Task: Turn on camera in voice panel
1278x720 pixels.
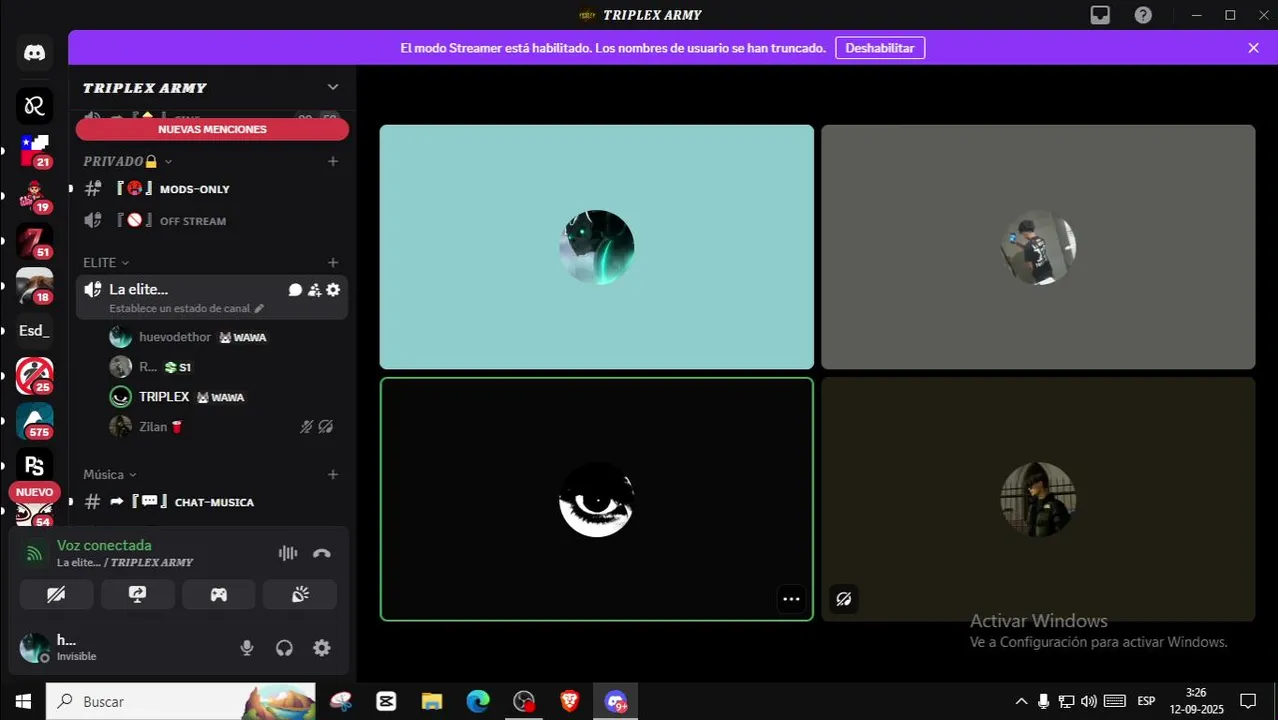Action: pos(56,594)
